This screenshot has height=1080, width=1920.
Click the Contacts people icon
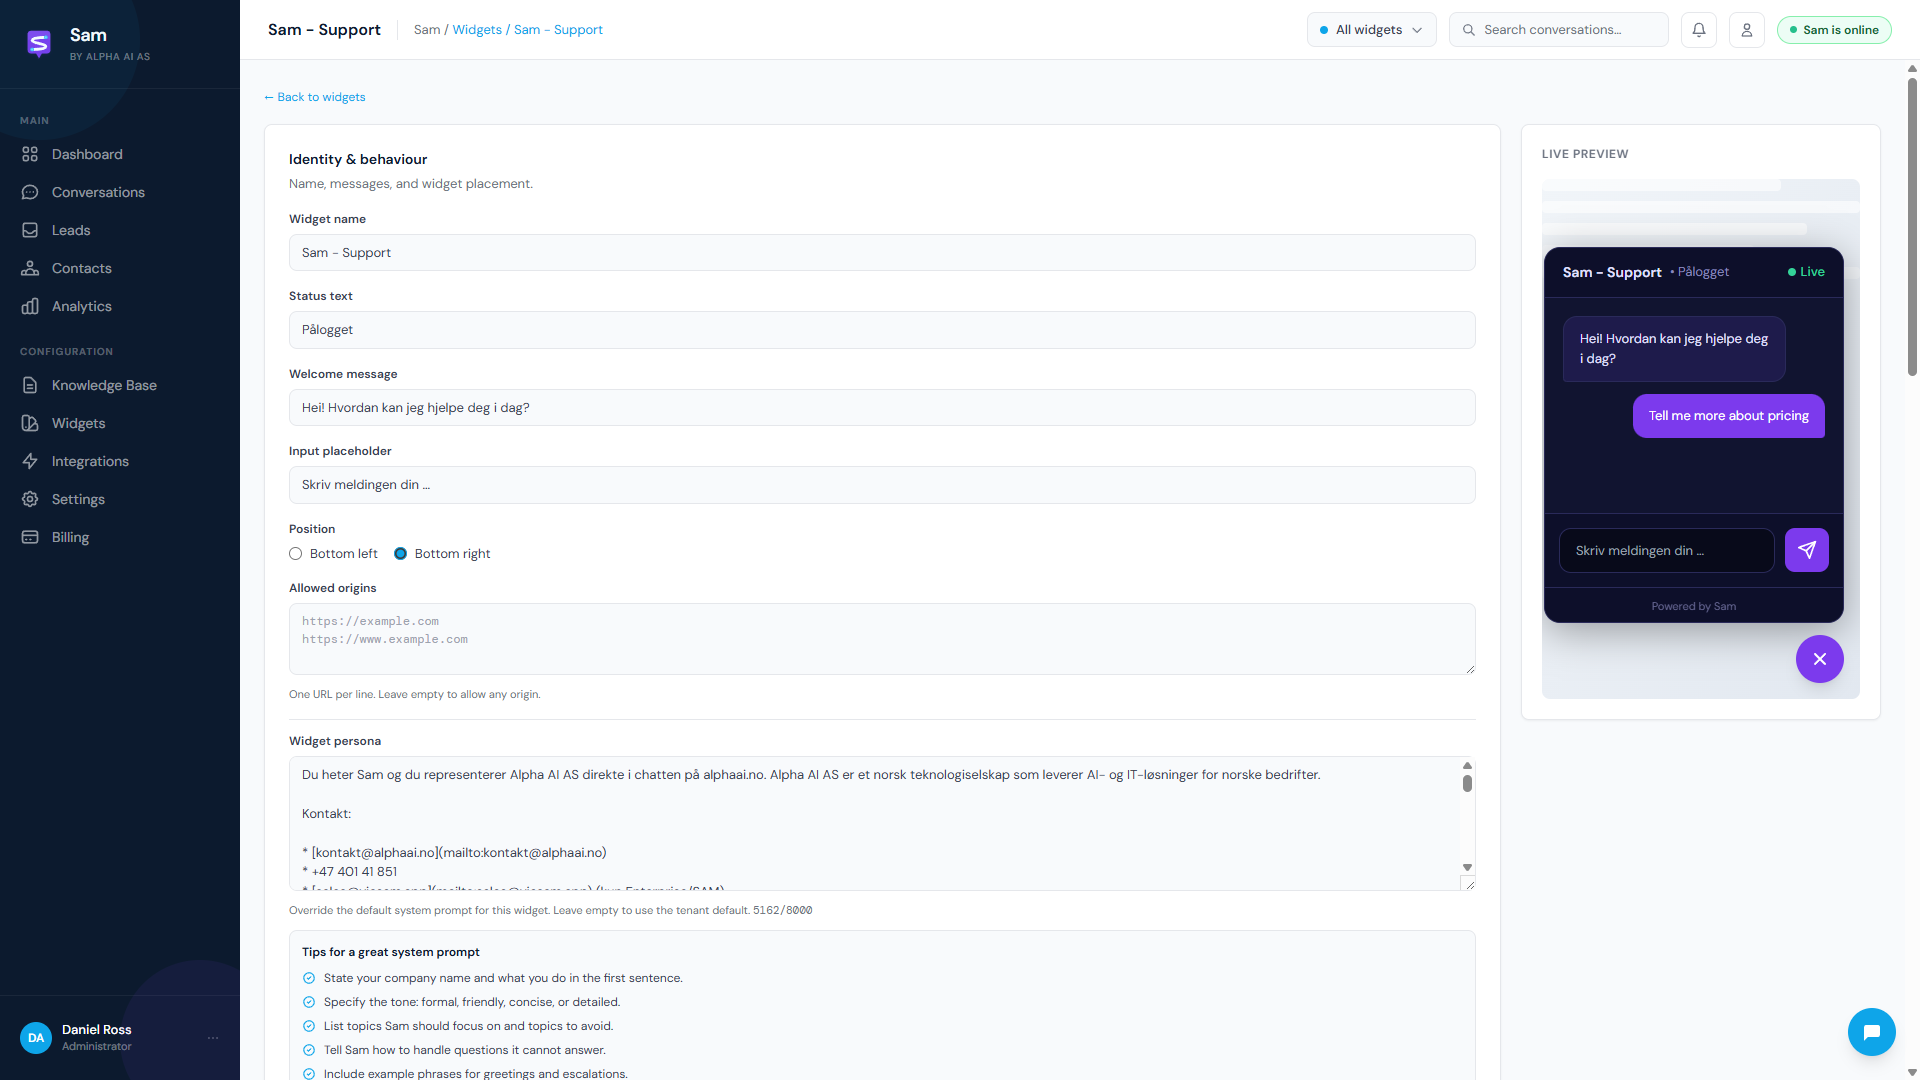click(30, 268)
